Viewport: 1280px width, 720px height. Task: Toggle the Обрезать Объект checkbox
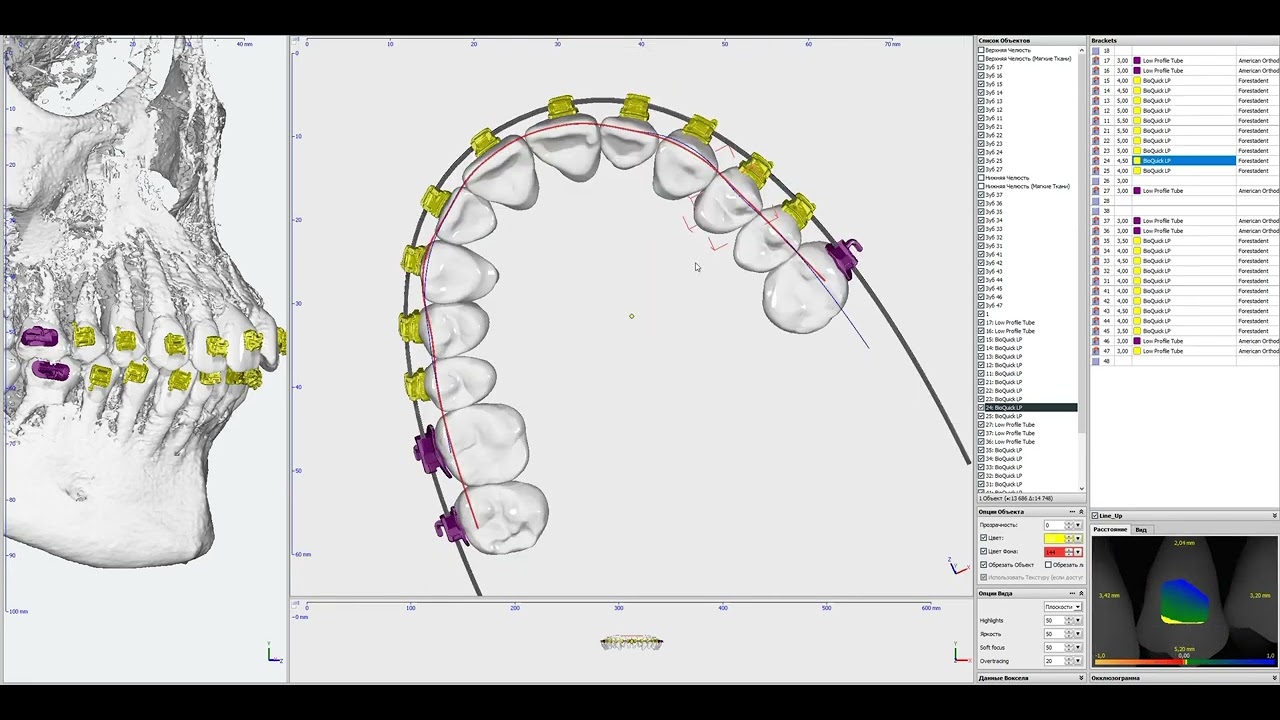[x=984, y=565]
